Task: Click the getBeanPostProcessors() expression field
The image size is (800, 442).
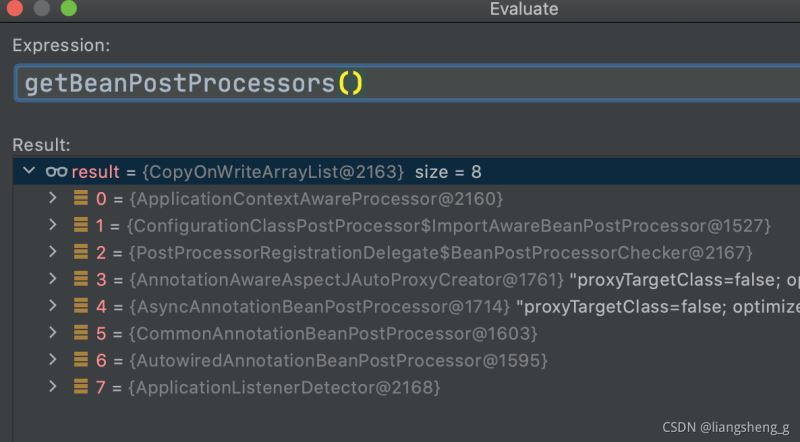Action: click(400, 82)
